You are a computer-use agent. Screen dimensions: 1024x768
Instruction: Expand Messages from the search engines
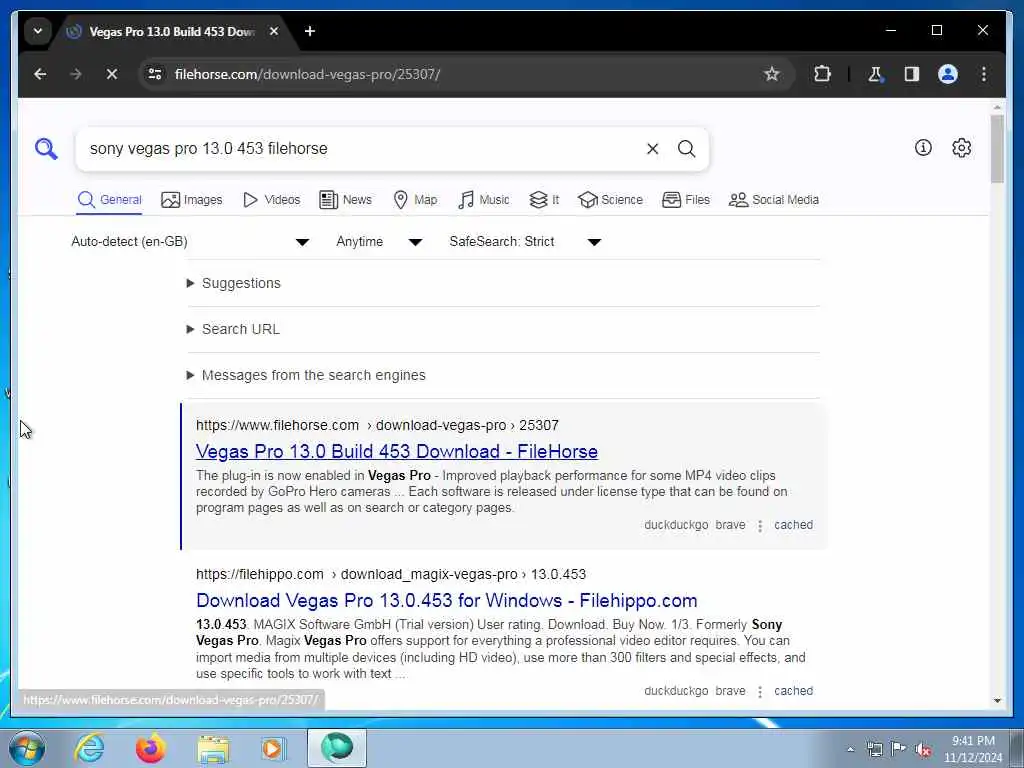tap(306, 376)
